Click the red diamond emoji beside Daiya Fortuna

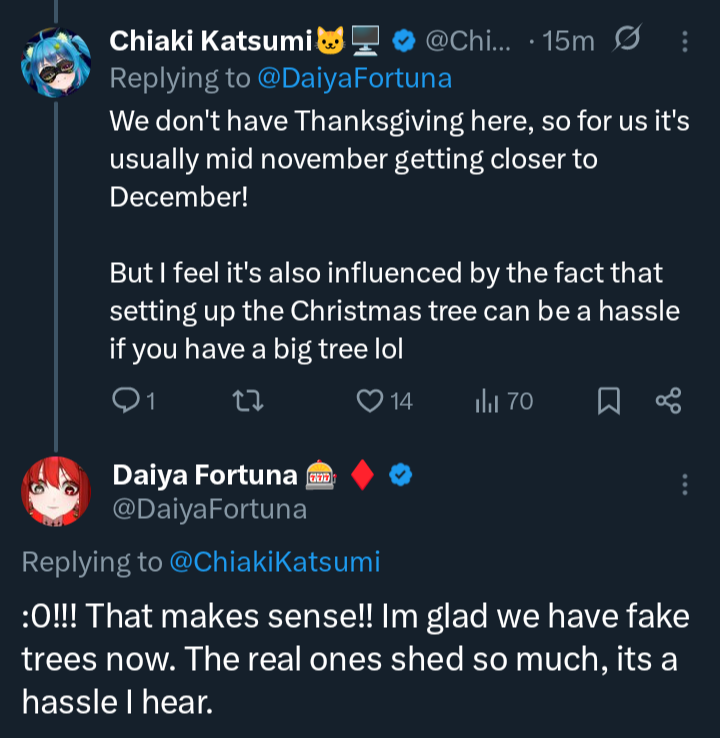click(x=363, y=475)
